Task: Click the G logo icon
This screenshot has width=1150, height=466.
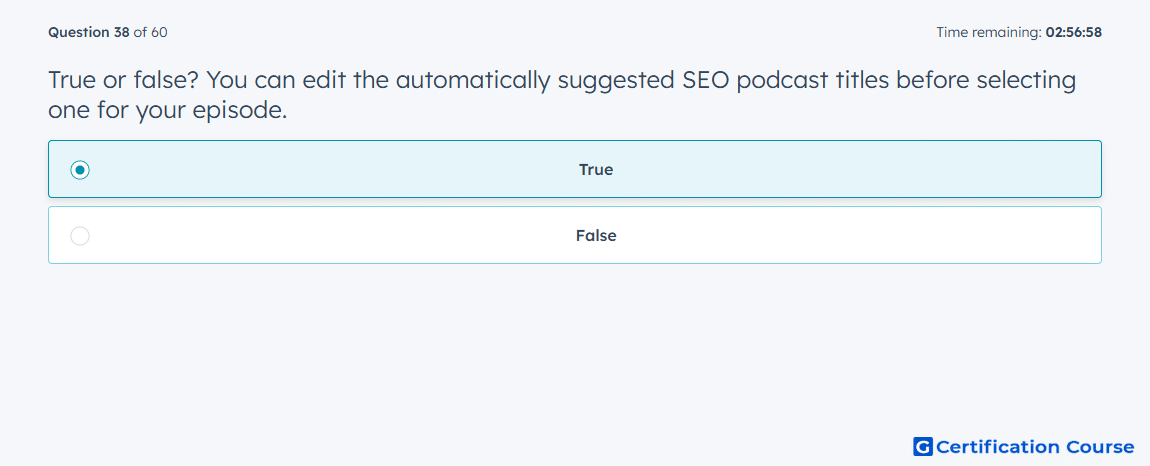Action: tap(923, 446)
